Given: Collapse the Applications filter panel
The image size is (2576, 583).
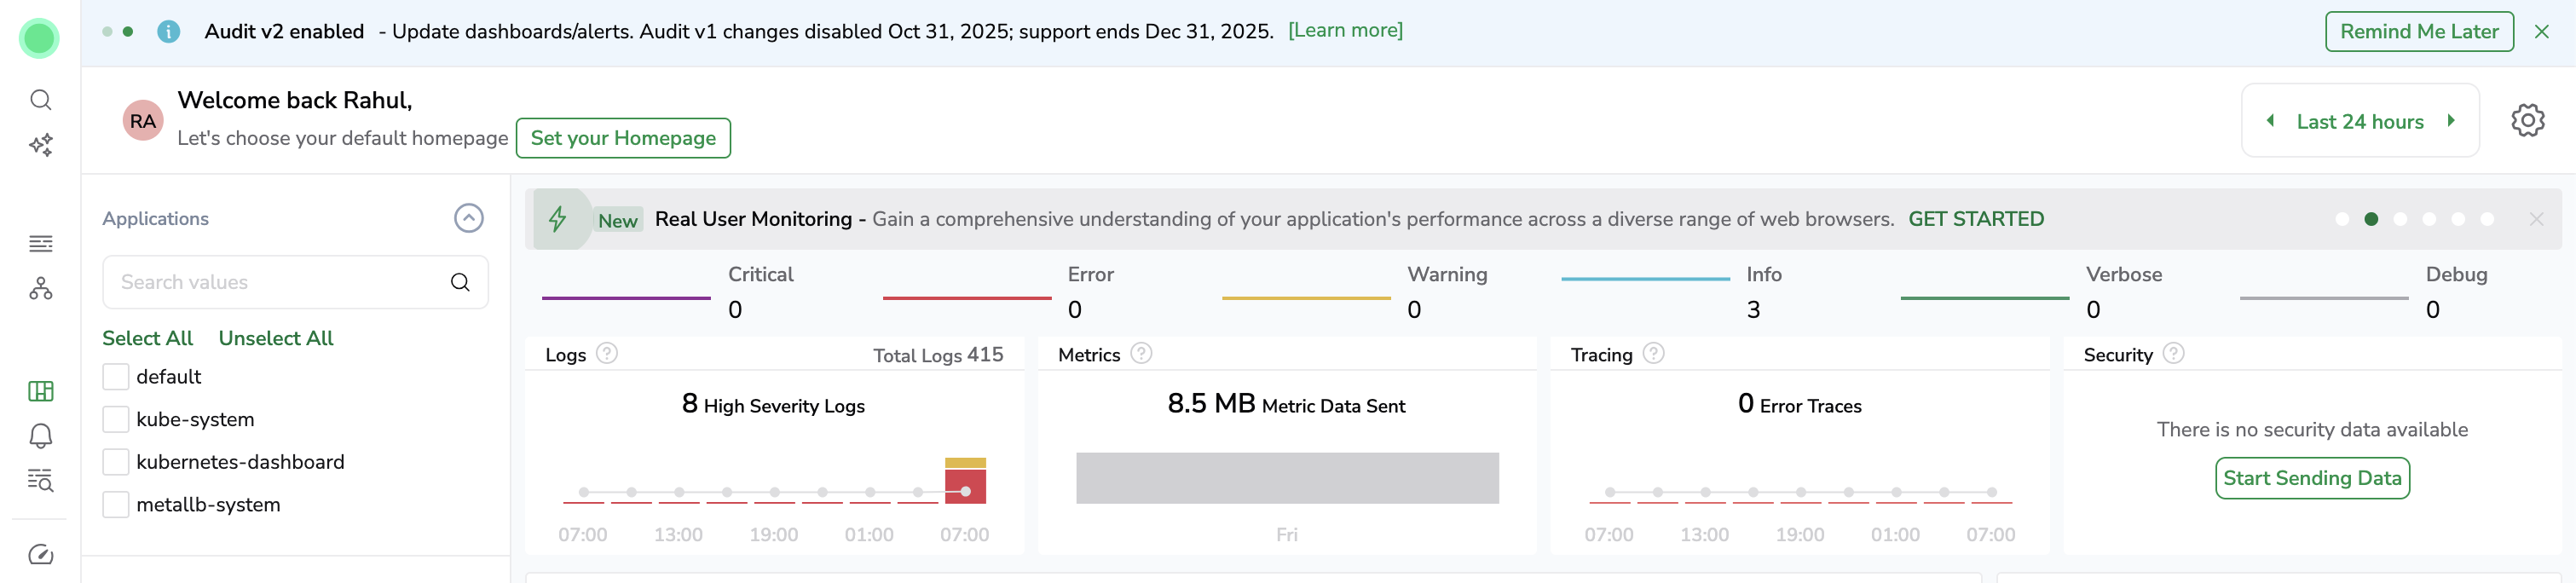Looking at the screenshot, I should tap(469, 219).
